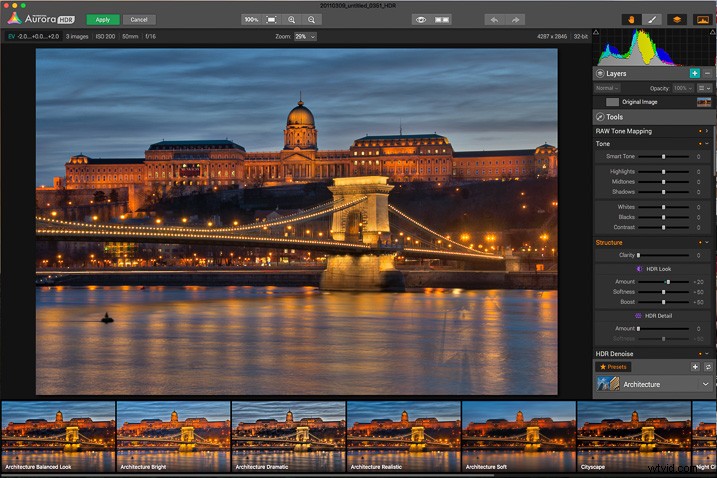Click the HDR Denoise section title
717x478 pixels.
[614, 354]
